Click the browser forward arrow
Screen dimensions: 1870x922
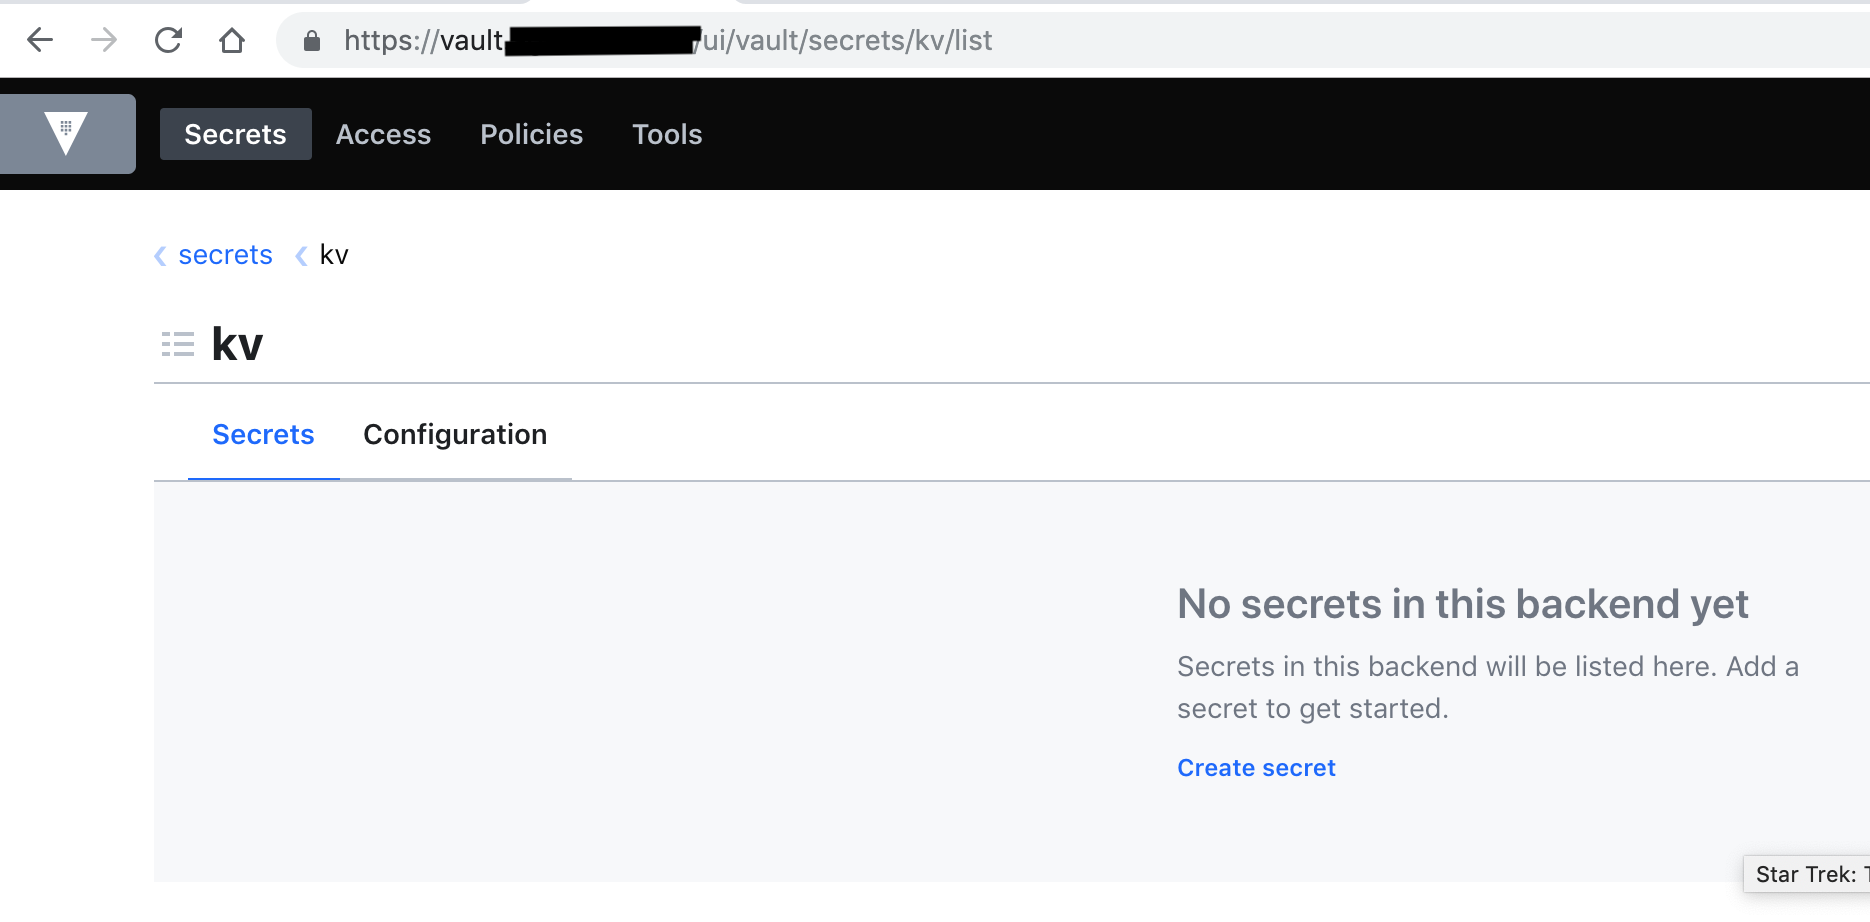point(103,40)
